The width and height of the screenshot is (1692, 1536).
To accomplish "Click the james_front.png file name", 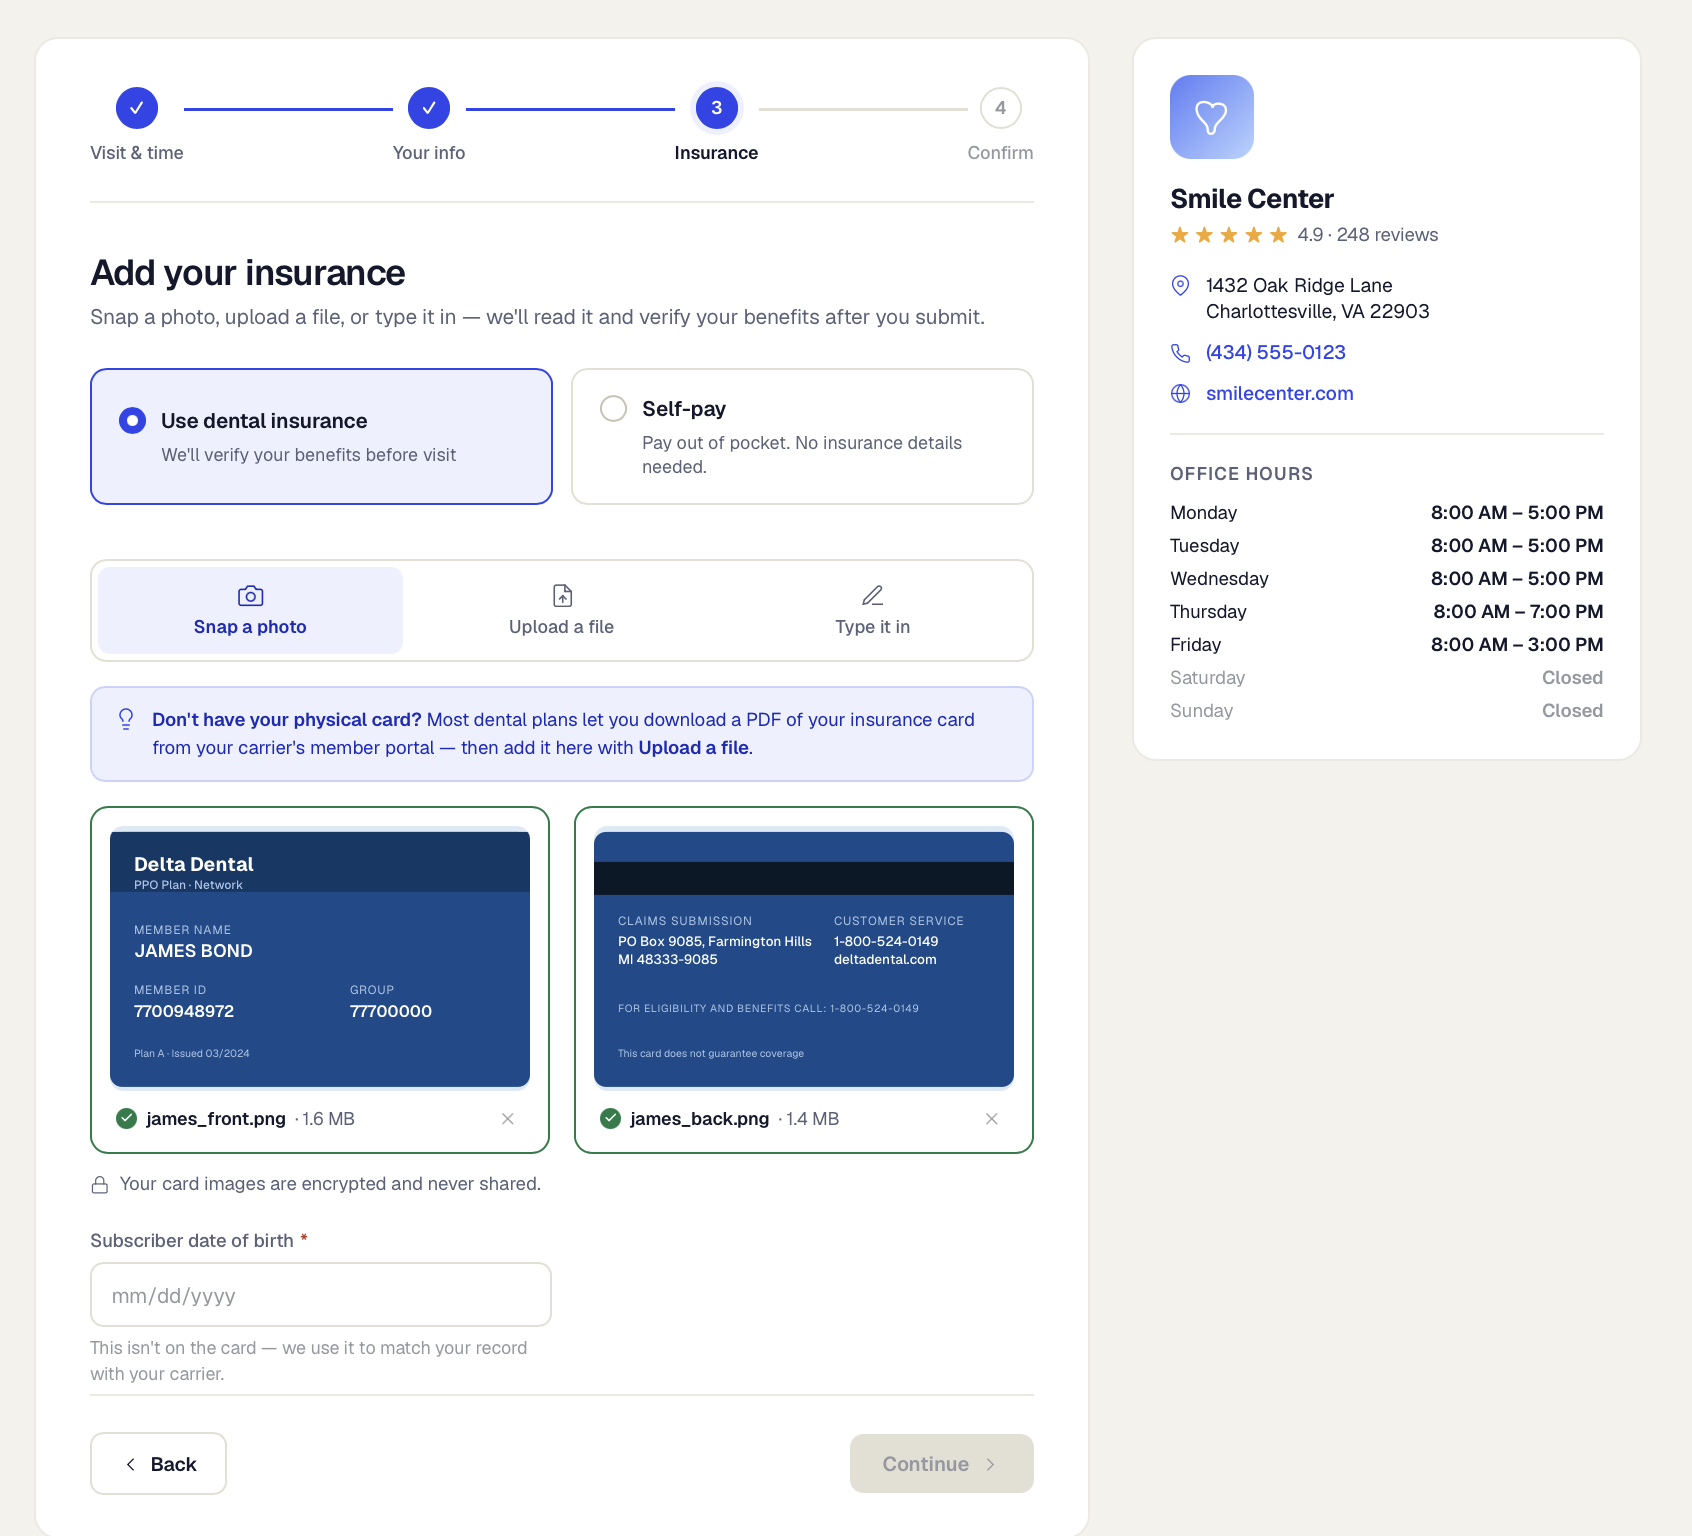I will click(216, 1119).
